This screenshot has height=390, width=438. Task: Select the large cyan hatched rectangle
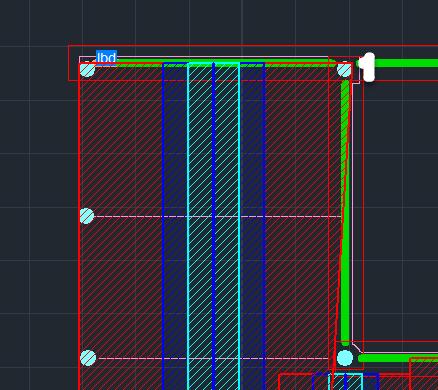click(214, 226)
